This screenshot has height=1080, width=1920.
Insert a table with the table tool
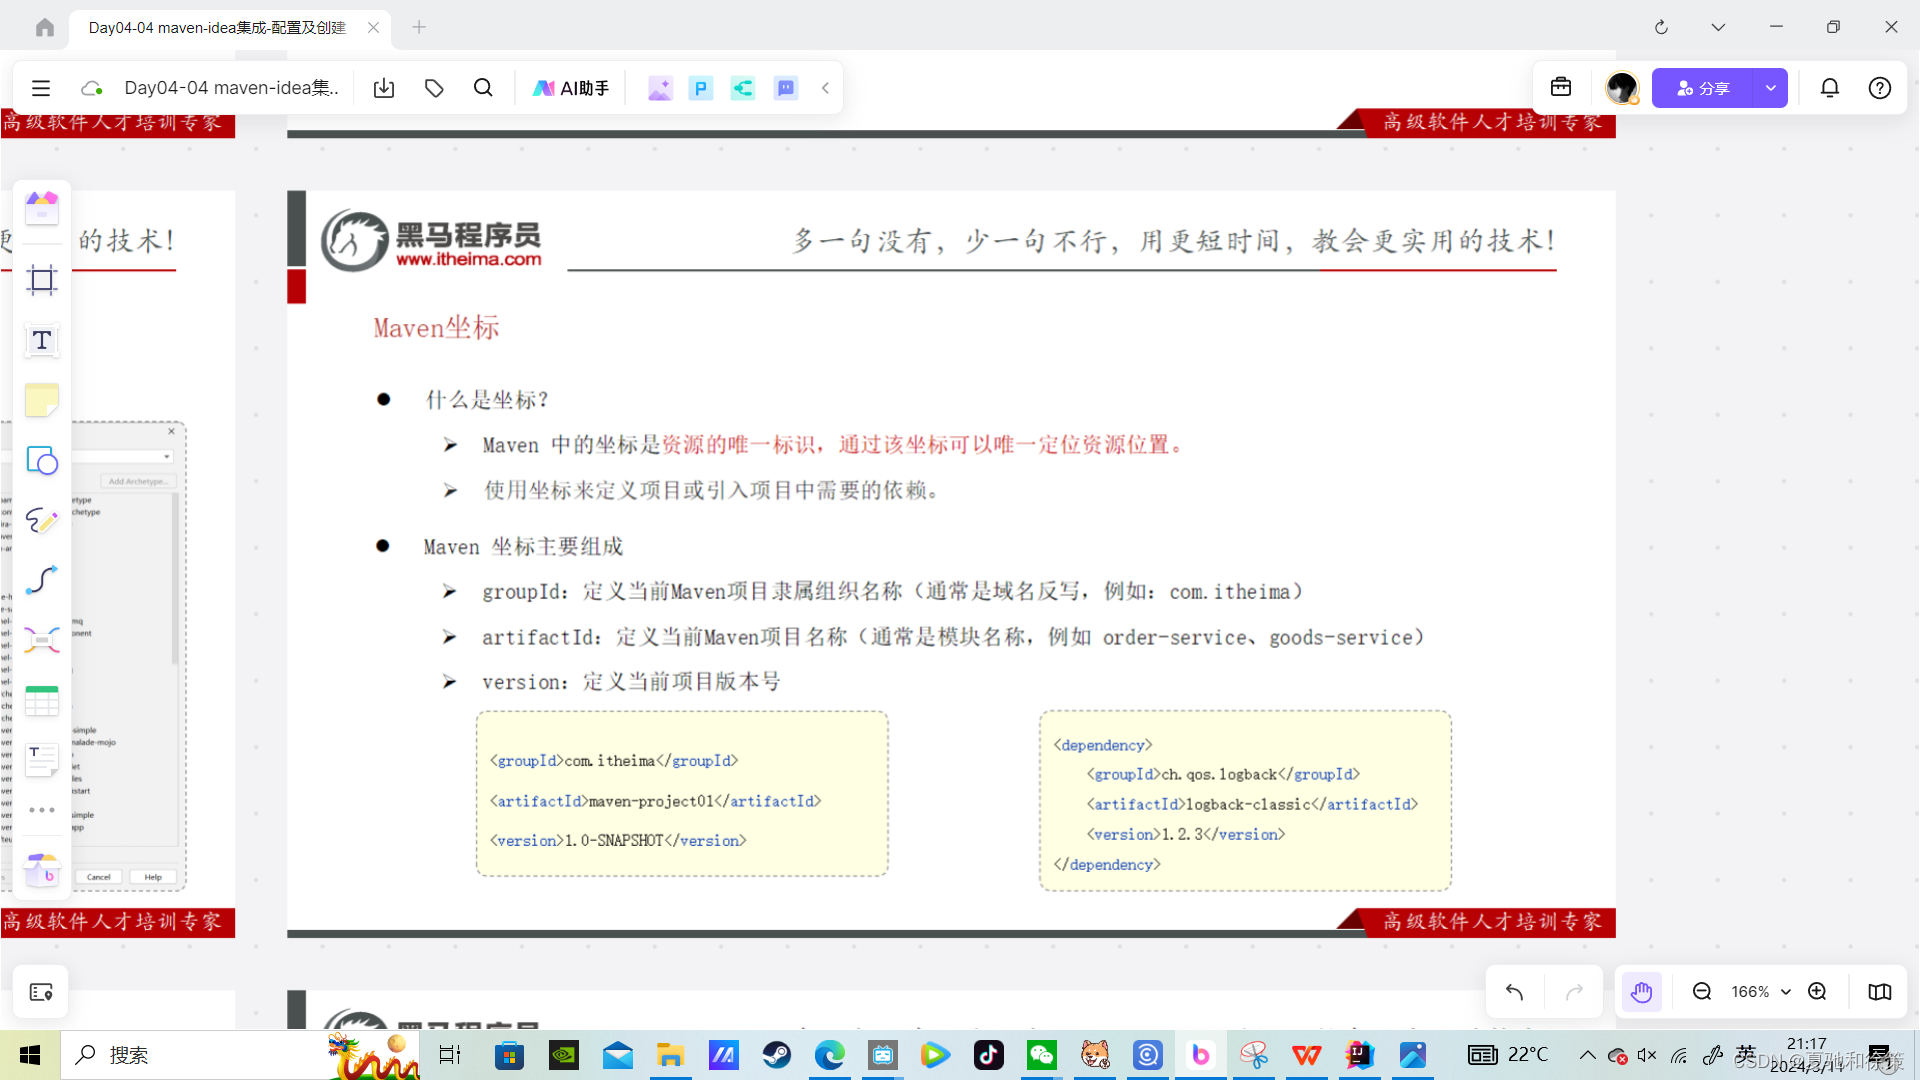(x=42, y=700)
